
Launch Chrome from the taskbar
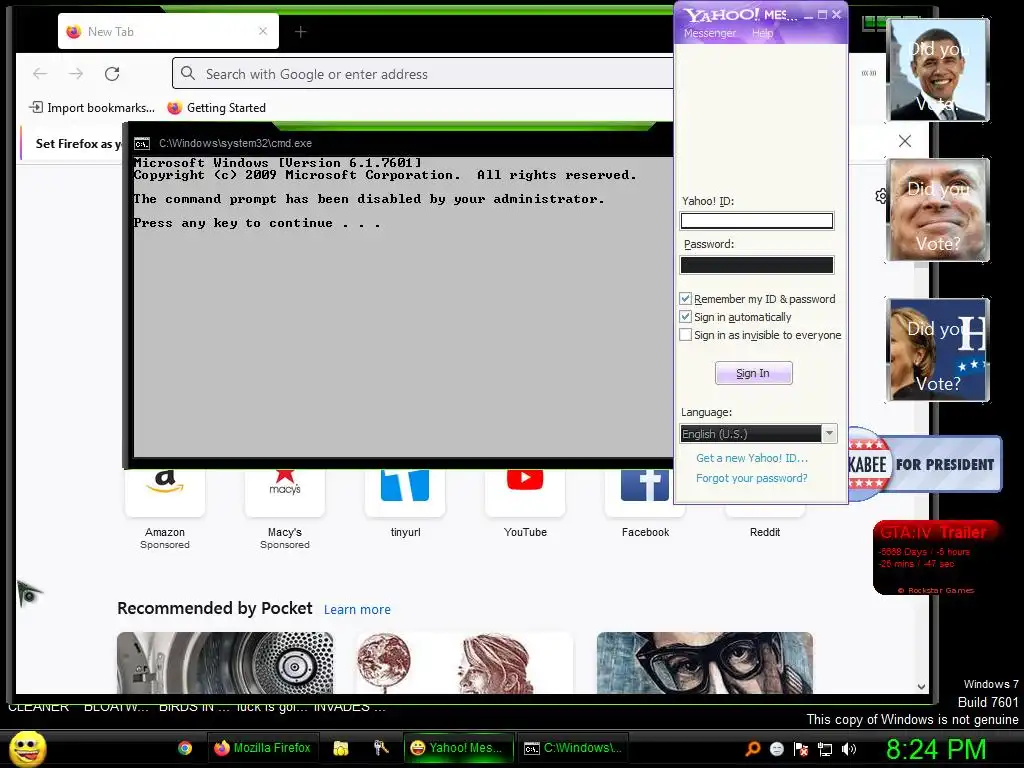[185, 748]
